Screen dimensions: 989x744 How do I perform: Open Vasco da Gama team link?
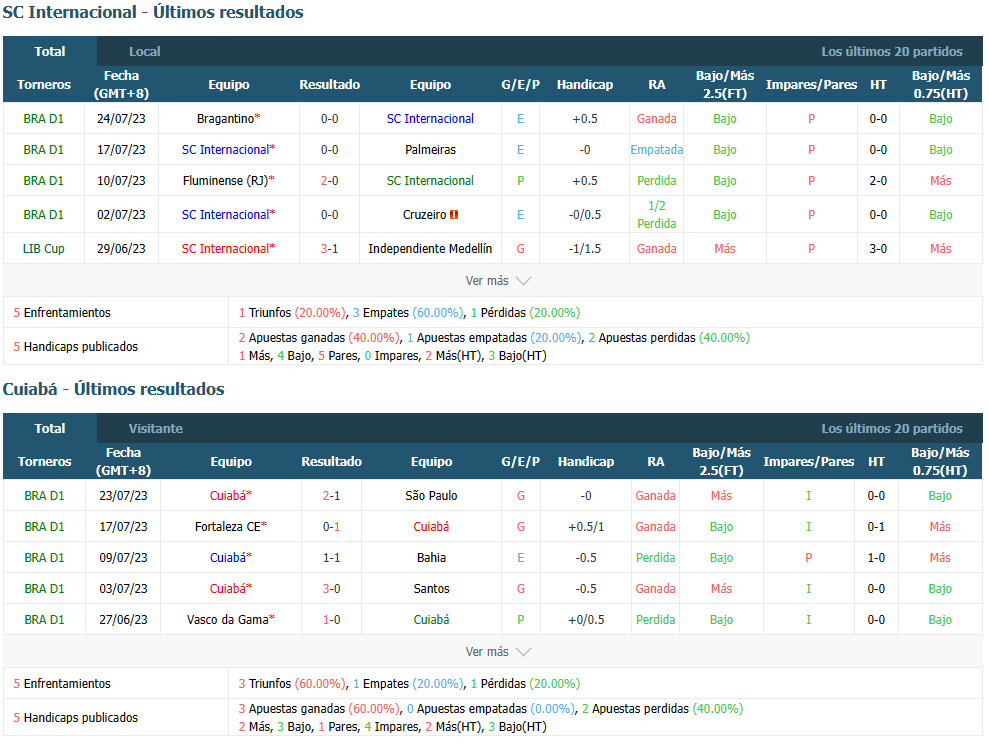[228, 620]
